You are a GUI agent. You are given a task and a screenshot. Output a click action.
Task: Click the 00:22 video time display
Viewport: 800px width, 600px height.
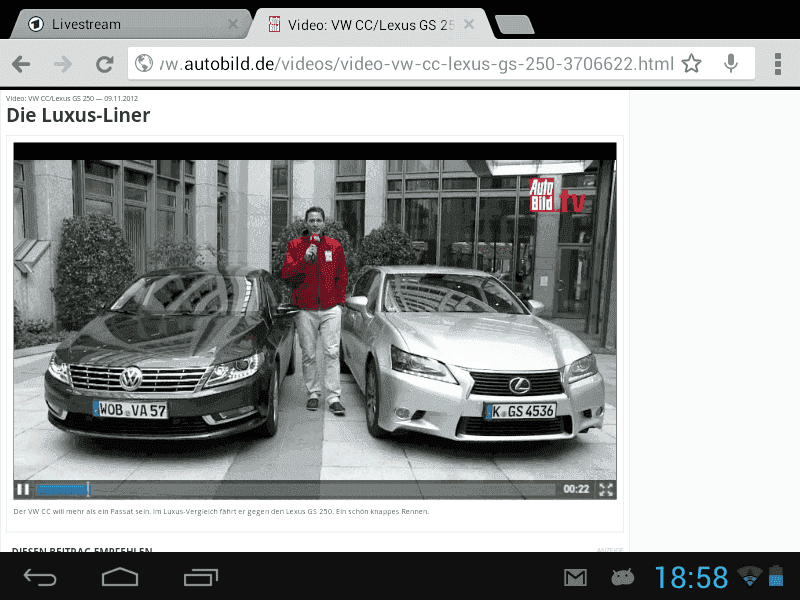coord(576,489)
